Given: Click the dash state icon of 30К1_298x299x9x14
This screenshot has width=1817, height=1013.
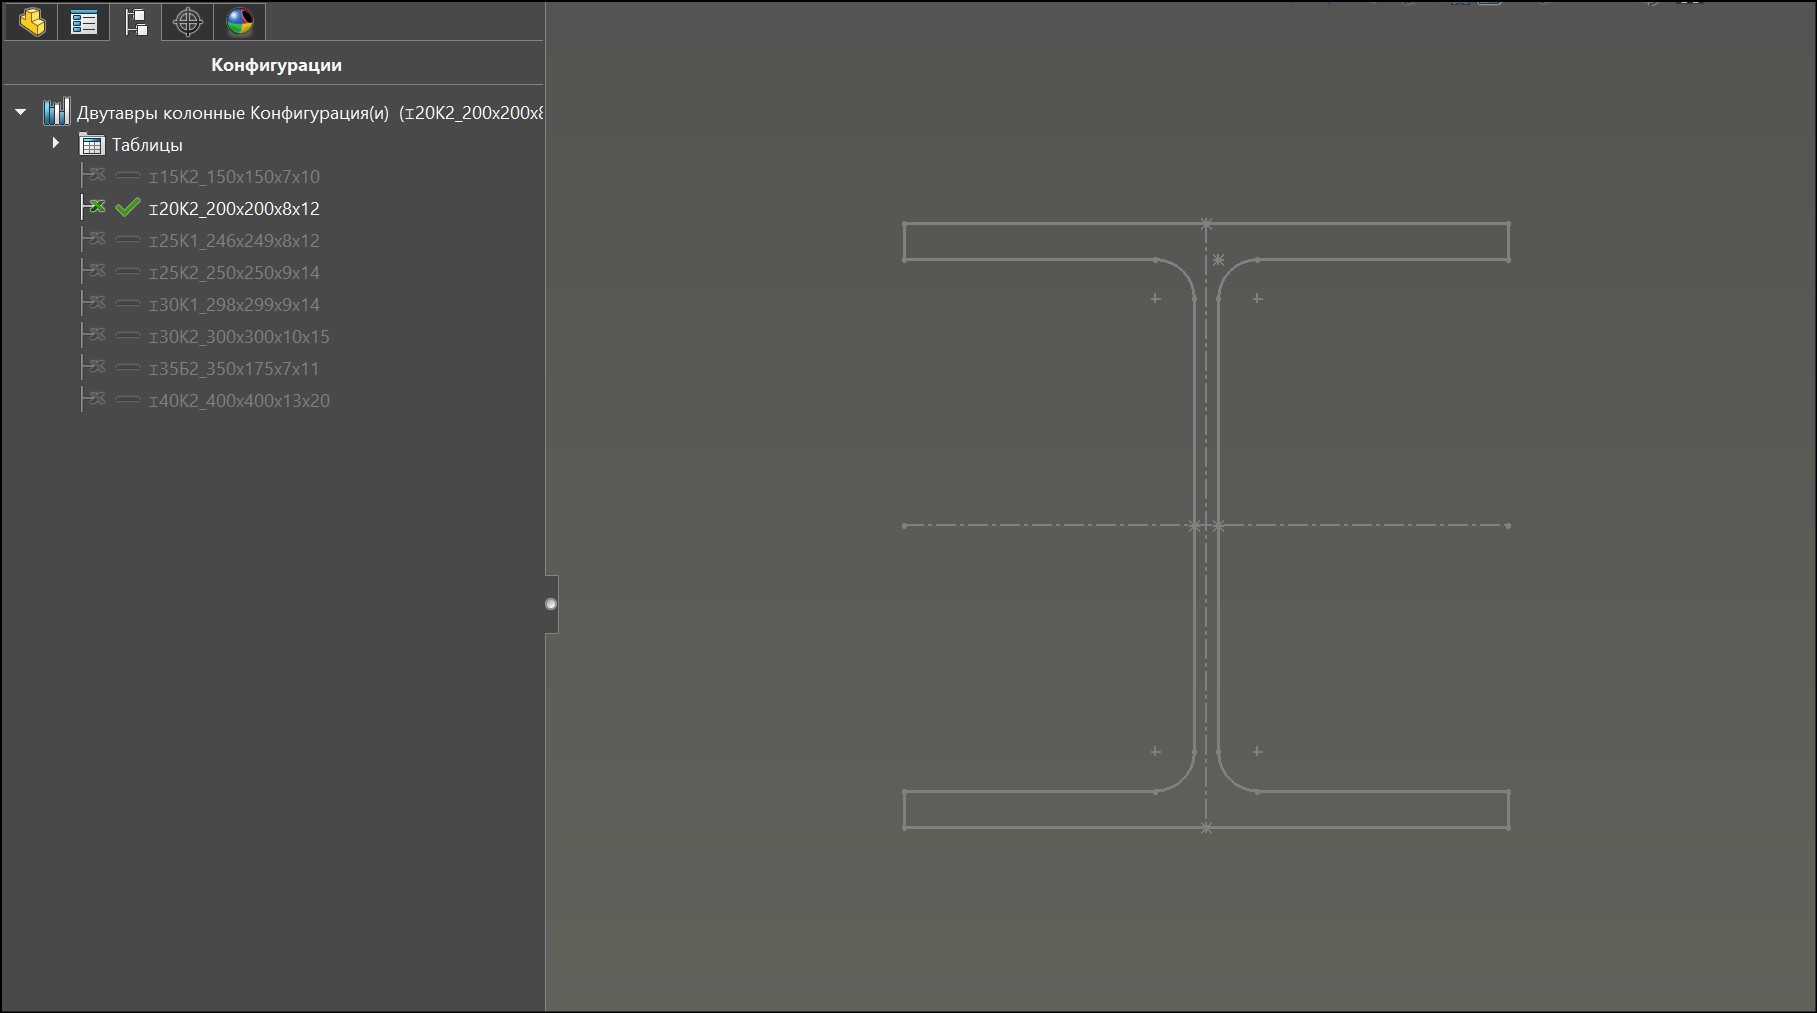Looking at the screenshot, I should (127, 303).
